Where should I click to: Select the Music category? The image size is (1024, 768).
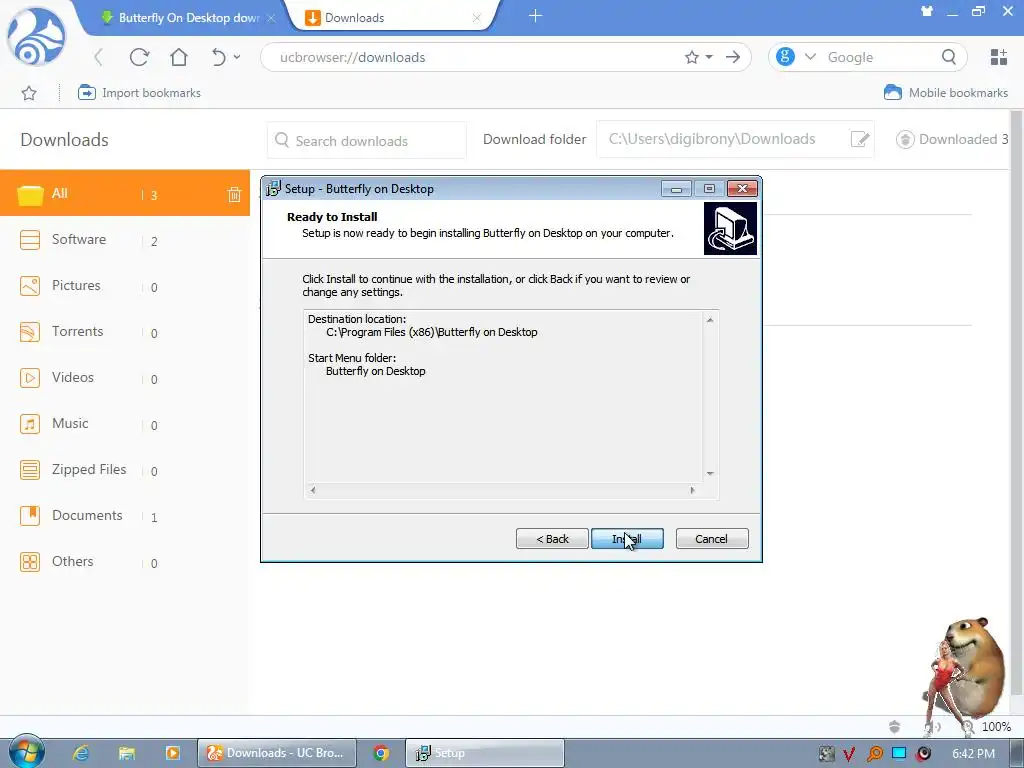[125, 423]
